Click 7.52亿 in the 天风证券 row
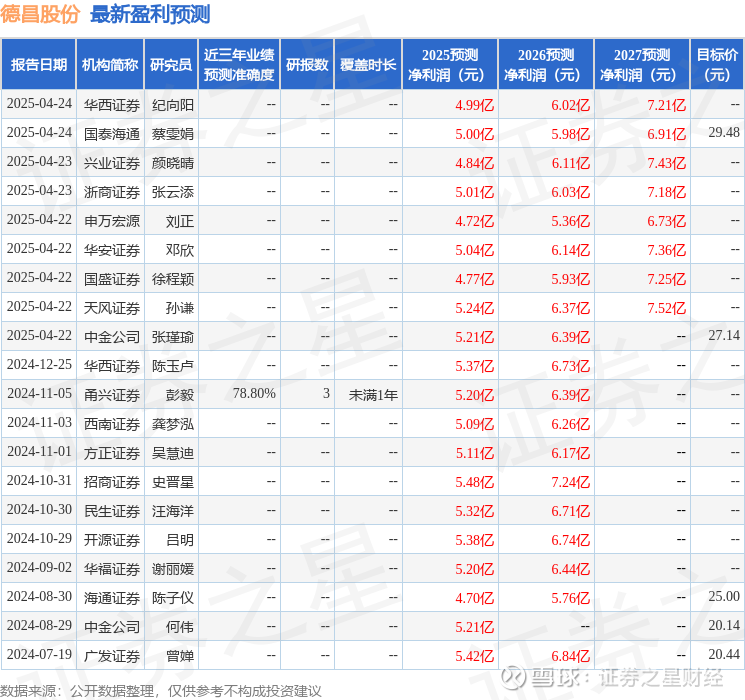This screenshot has width=745, height=700. tap(667, 307)
